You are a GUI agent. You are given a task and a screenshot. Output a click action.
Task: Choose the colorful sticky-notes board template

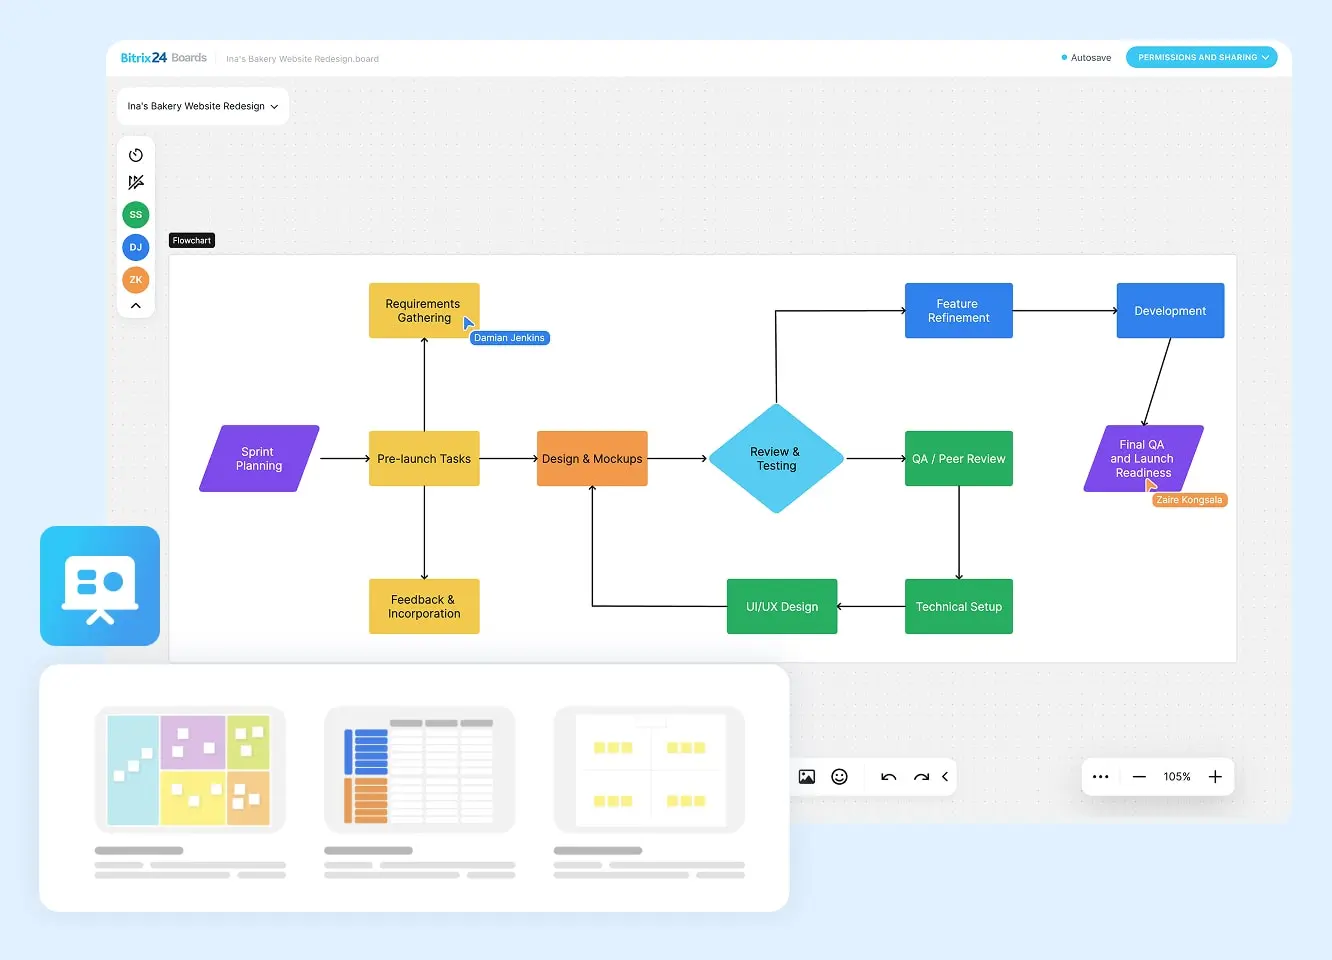click(x=190, y=770)
